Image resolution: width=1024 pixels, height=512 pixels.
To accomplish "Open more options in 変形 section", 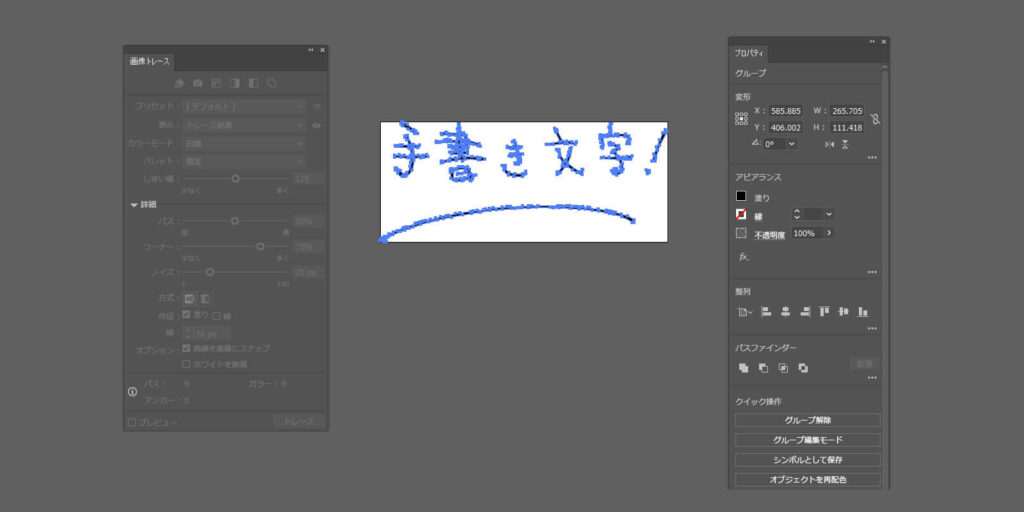I will point(872,158).
